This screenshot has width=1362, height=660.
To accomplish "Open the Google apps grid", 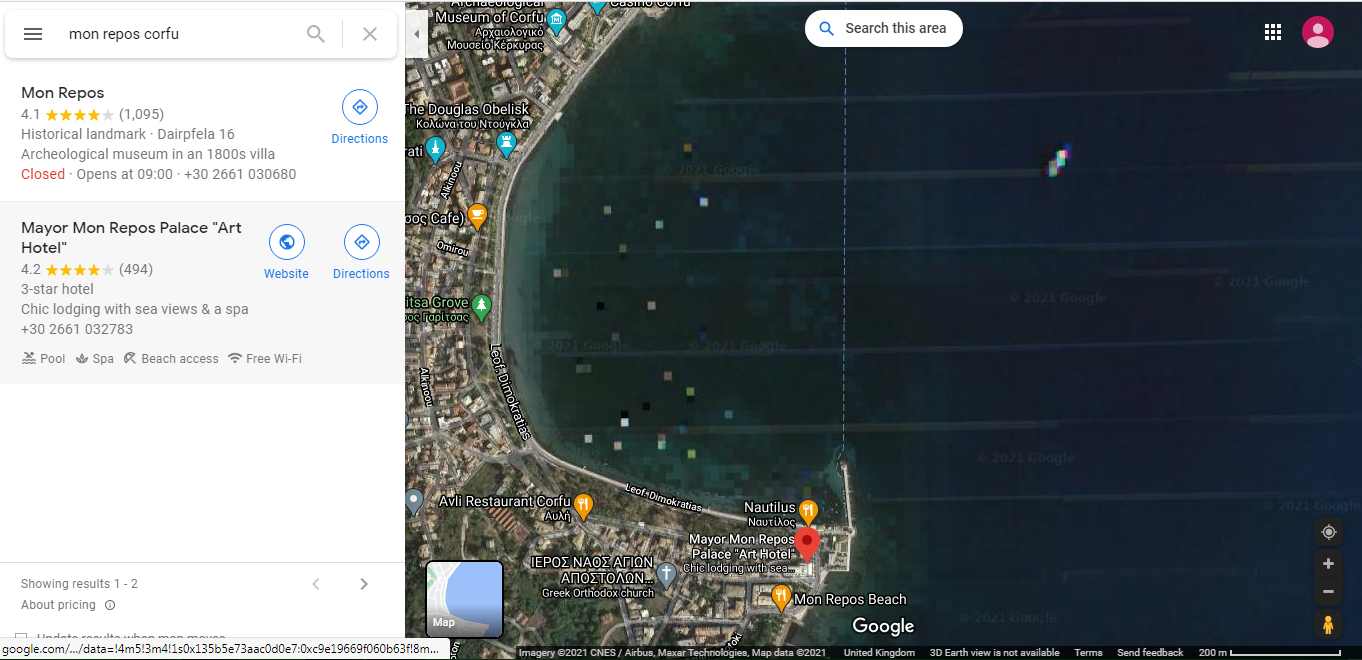I will pyautogui.click(x=1273, y=32).
